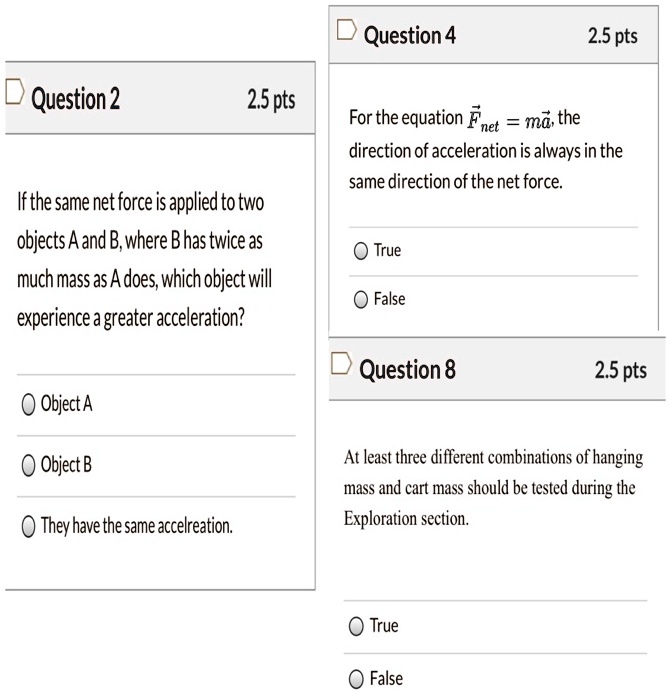
Task: Click the 2.5 pts label of Question 8
Action: coord(620,371)
